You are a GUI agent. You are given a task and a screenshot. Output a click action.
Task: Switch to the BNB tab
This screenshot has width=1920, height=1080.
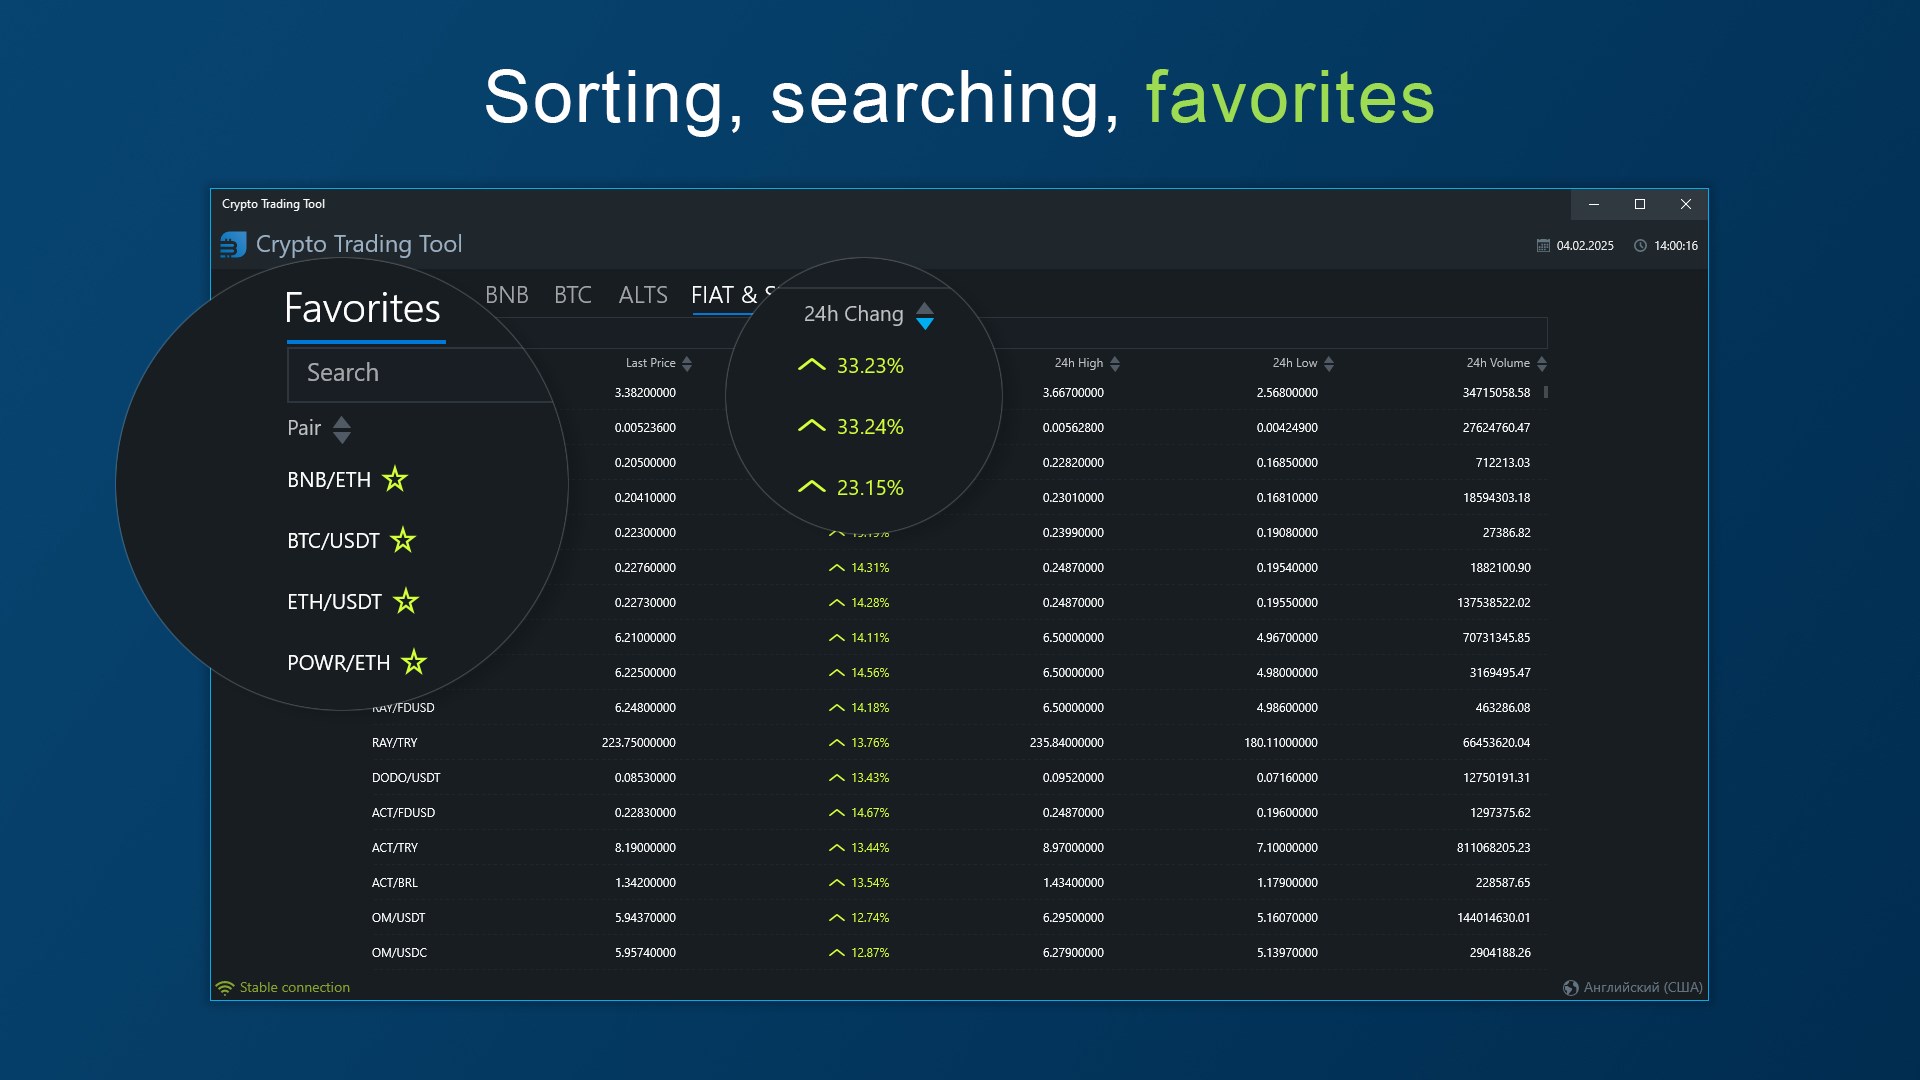click(506, 295)
